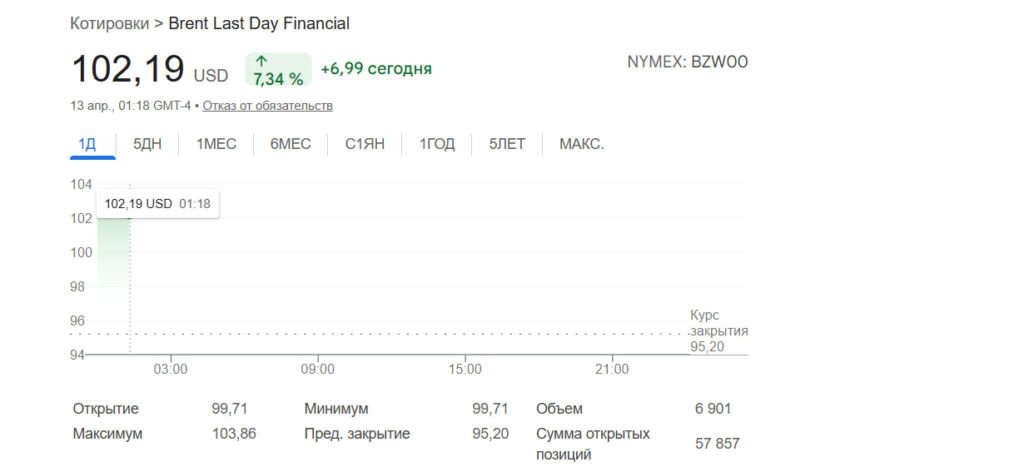Select the 1Д time range tab
The image size is (1024, 467).
[87, 144]
